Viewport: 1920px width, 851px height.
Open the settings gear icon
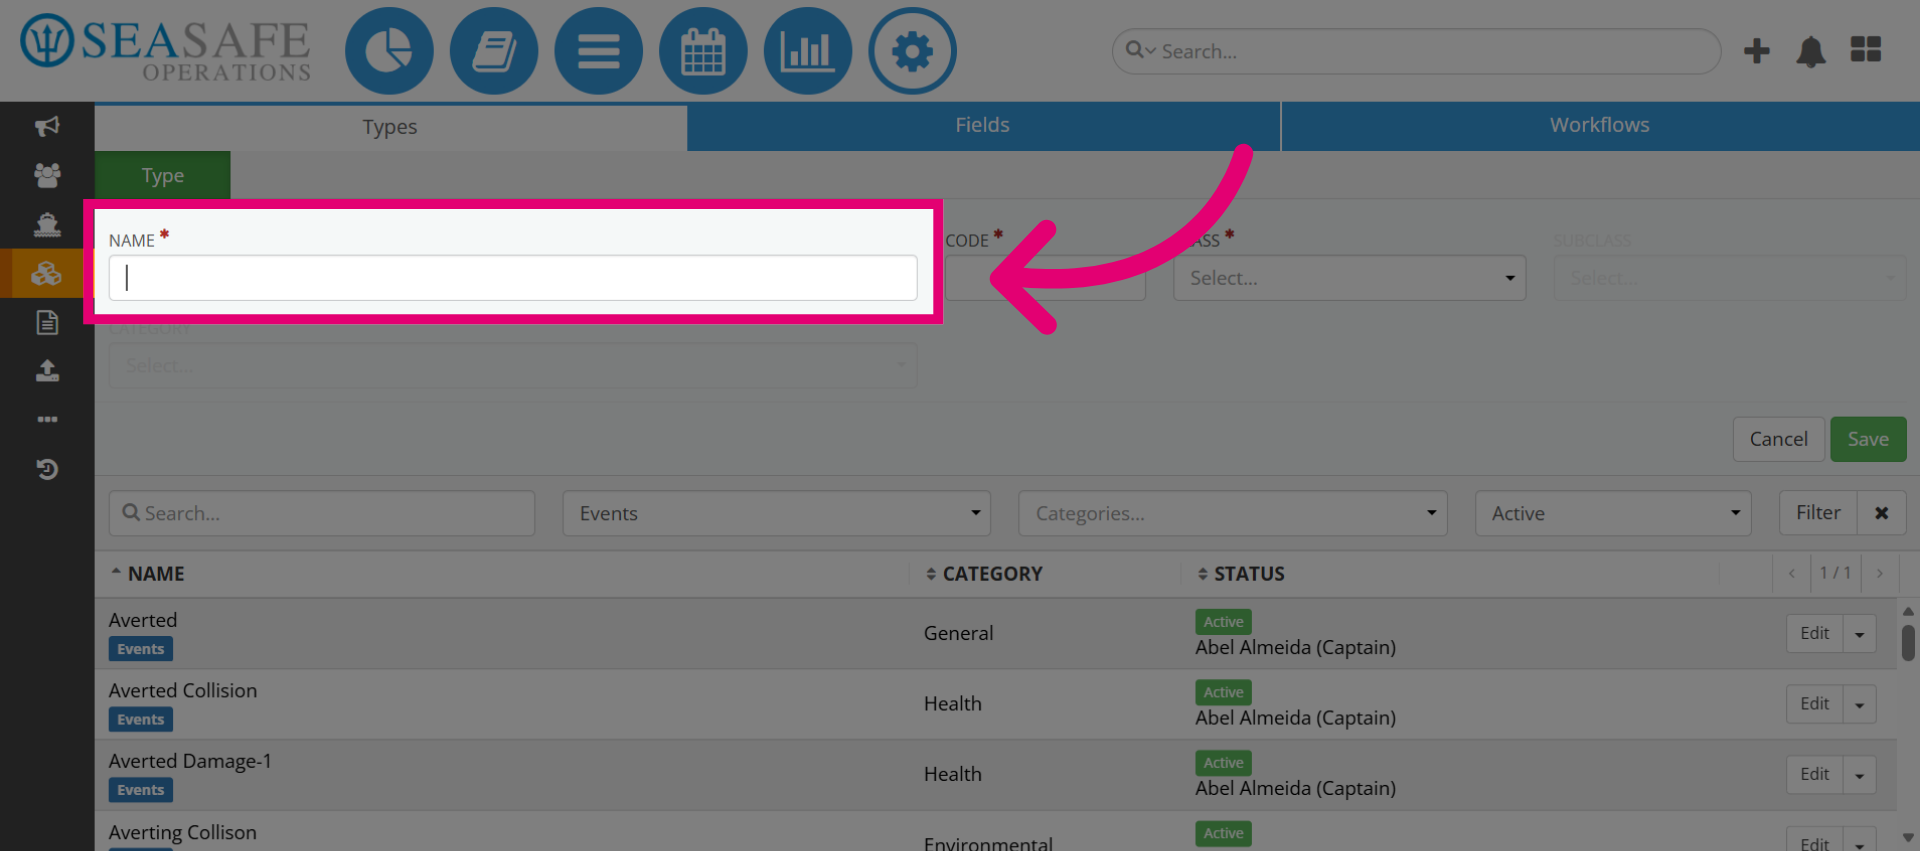pos(912,51)
